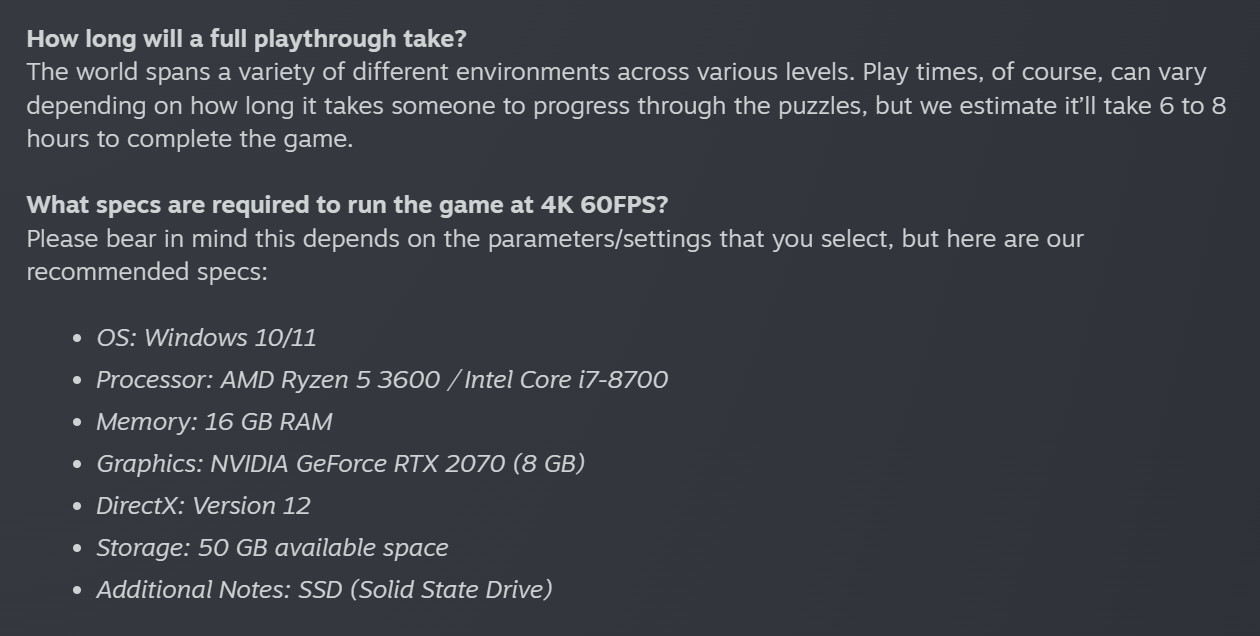
Task: Click the line starting "The world spans a variety"
Action: click(x=616, y=73)
